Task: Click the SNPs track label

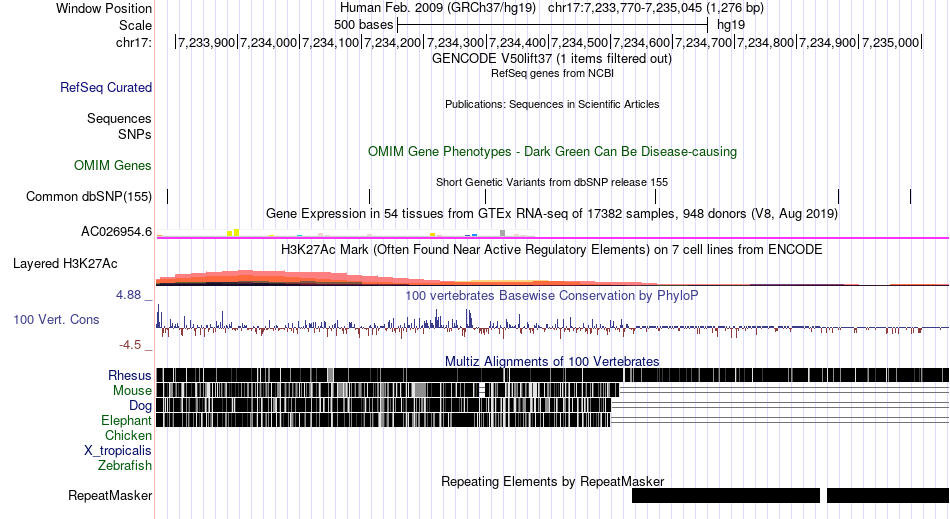Action: point(135,134)
